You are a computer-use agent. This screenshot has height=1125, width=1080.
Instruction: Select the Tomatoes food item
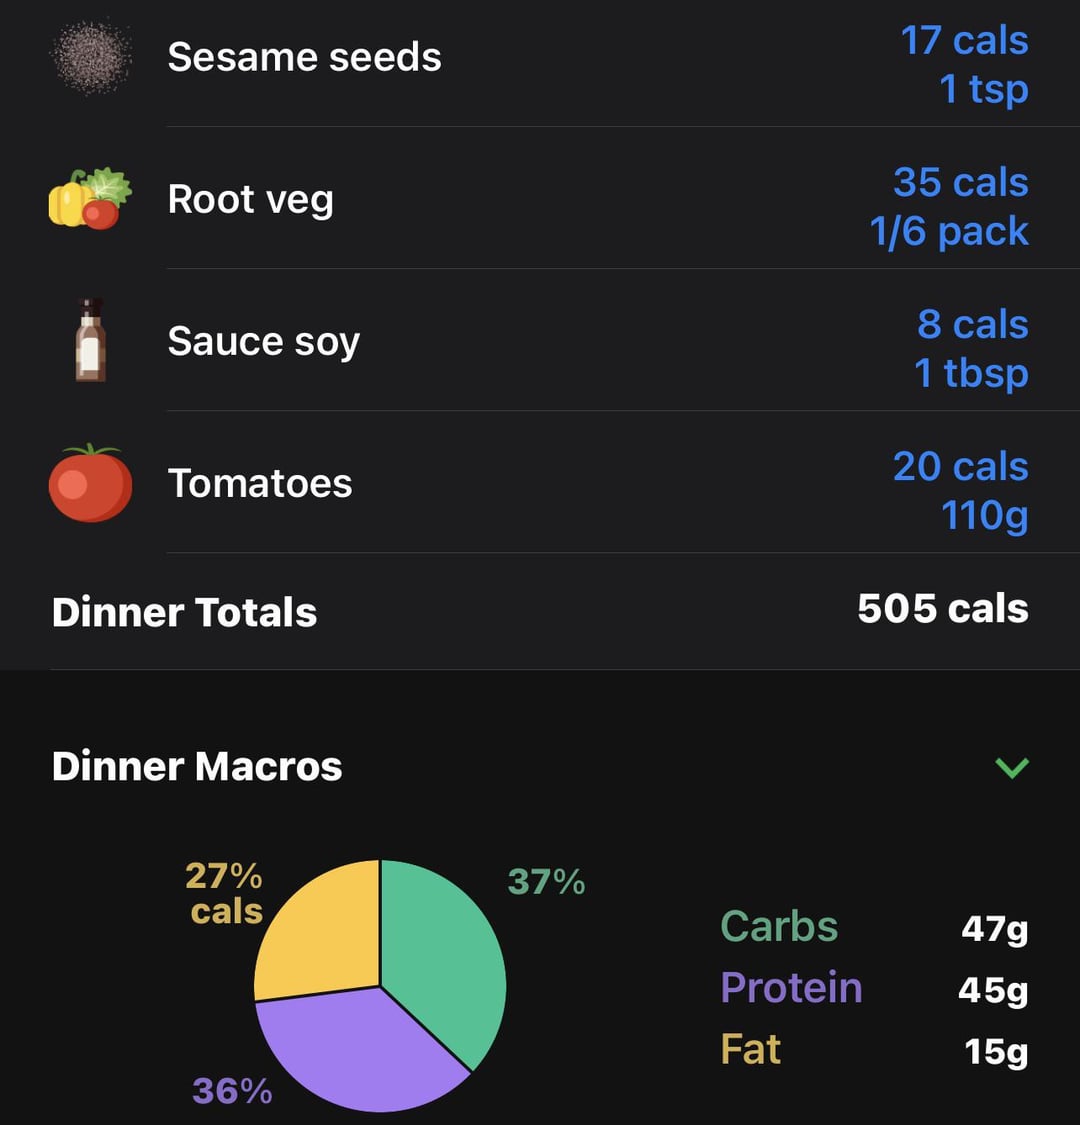[260, 484]
